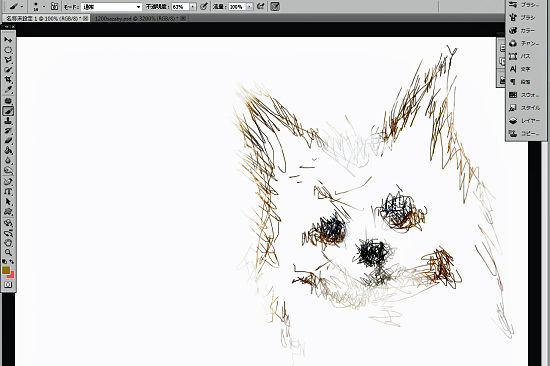Screen dimensions: 550x366
Task: Open the Channels panel (チャン)
Action: click(x=525, y=43)
